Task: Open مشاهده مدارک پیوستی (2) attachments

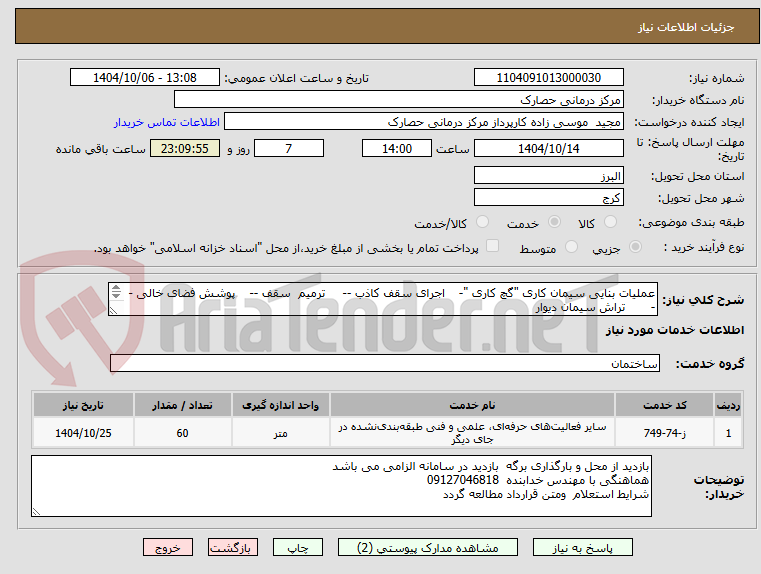Action: [428, 547]
